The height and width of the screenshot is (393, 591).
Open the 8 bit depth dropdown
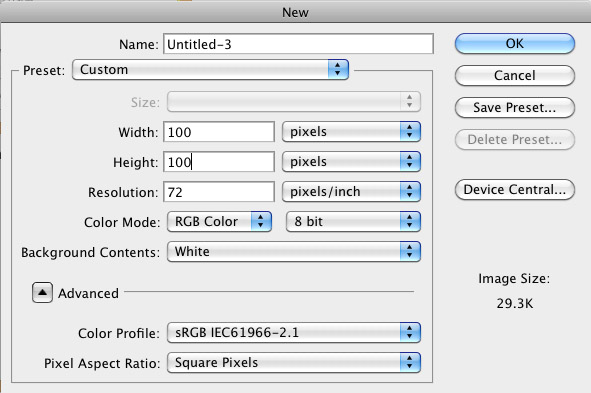point(353,222)
